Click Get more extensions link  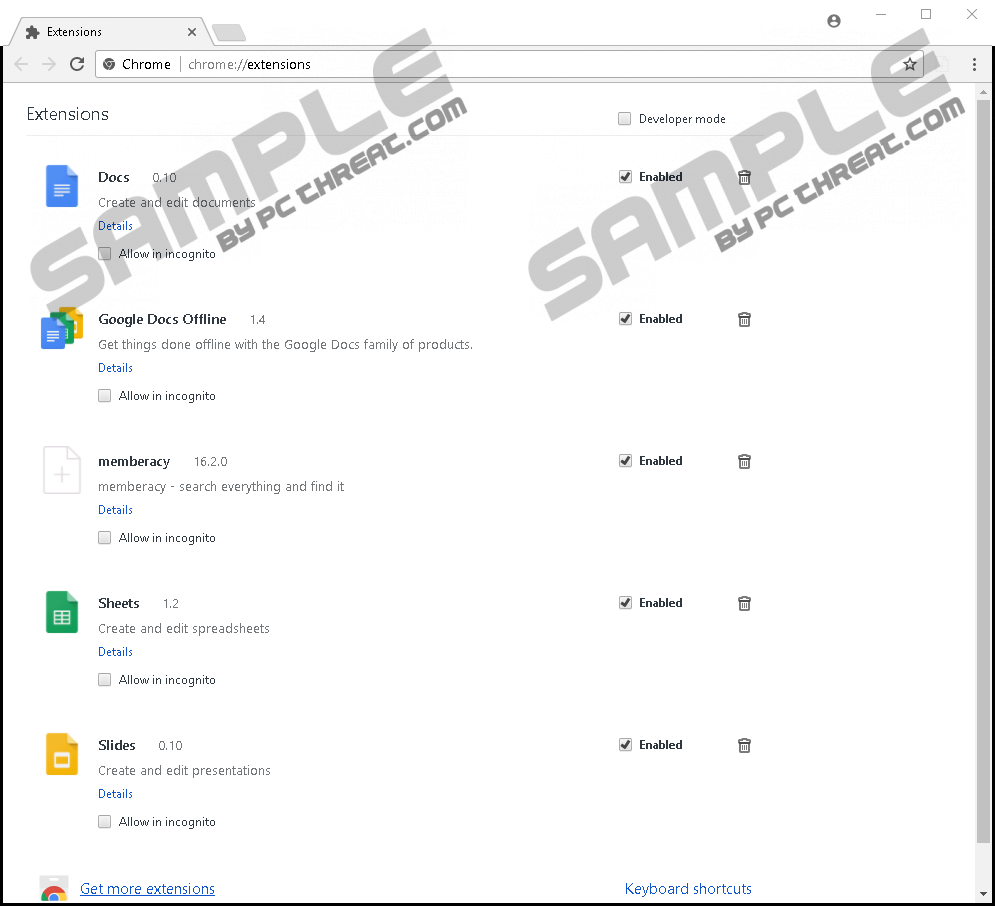point(147,889)
